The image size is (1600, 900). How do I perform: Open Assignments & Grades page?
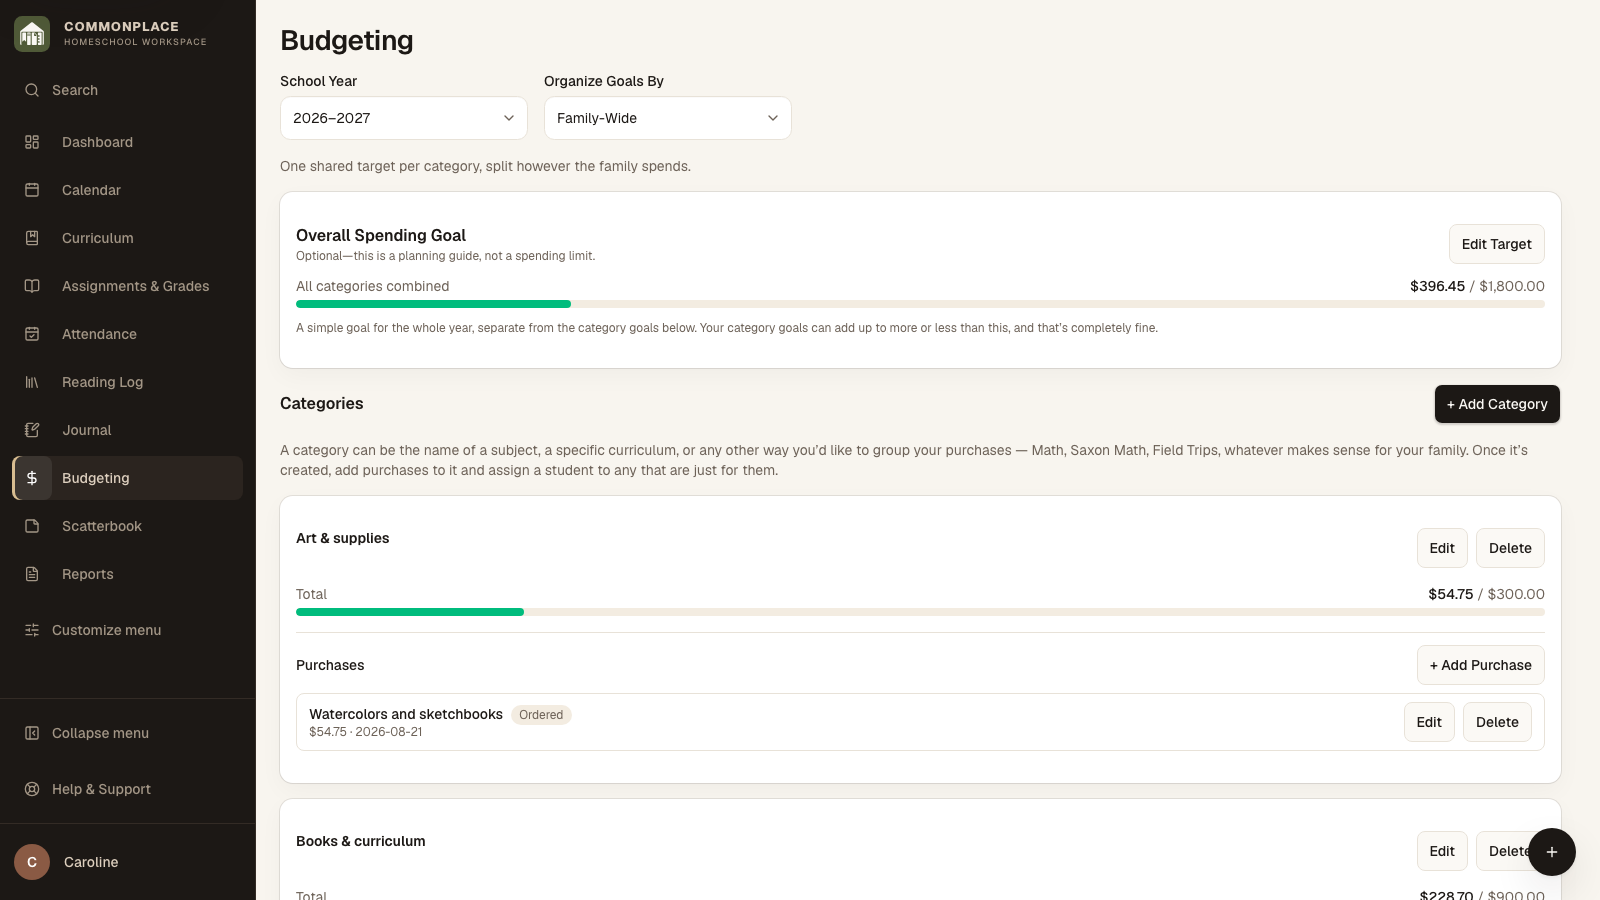pos(128,286)
